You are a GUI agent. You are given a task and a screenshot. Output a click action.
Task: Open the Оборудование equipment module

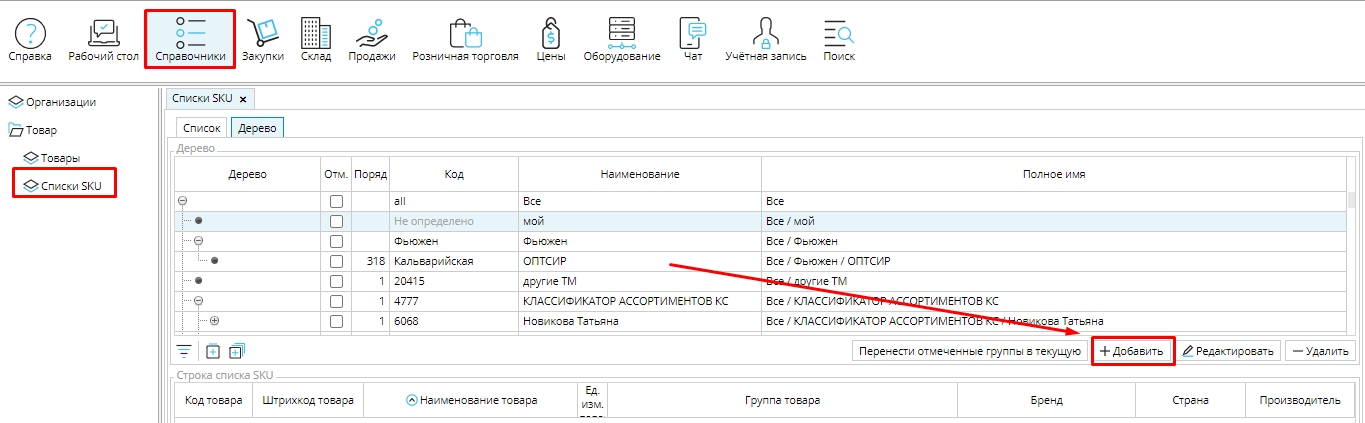coord(621,40)
